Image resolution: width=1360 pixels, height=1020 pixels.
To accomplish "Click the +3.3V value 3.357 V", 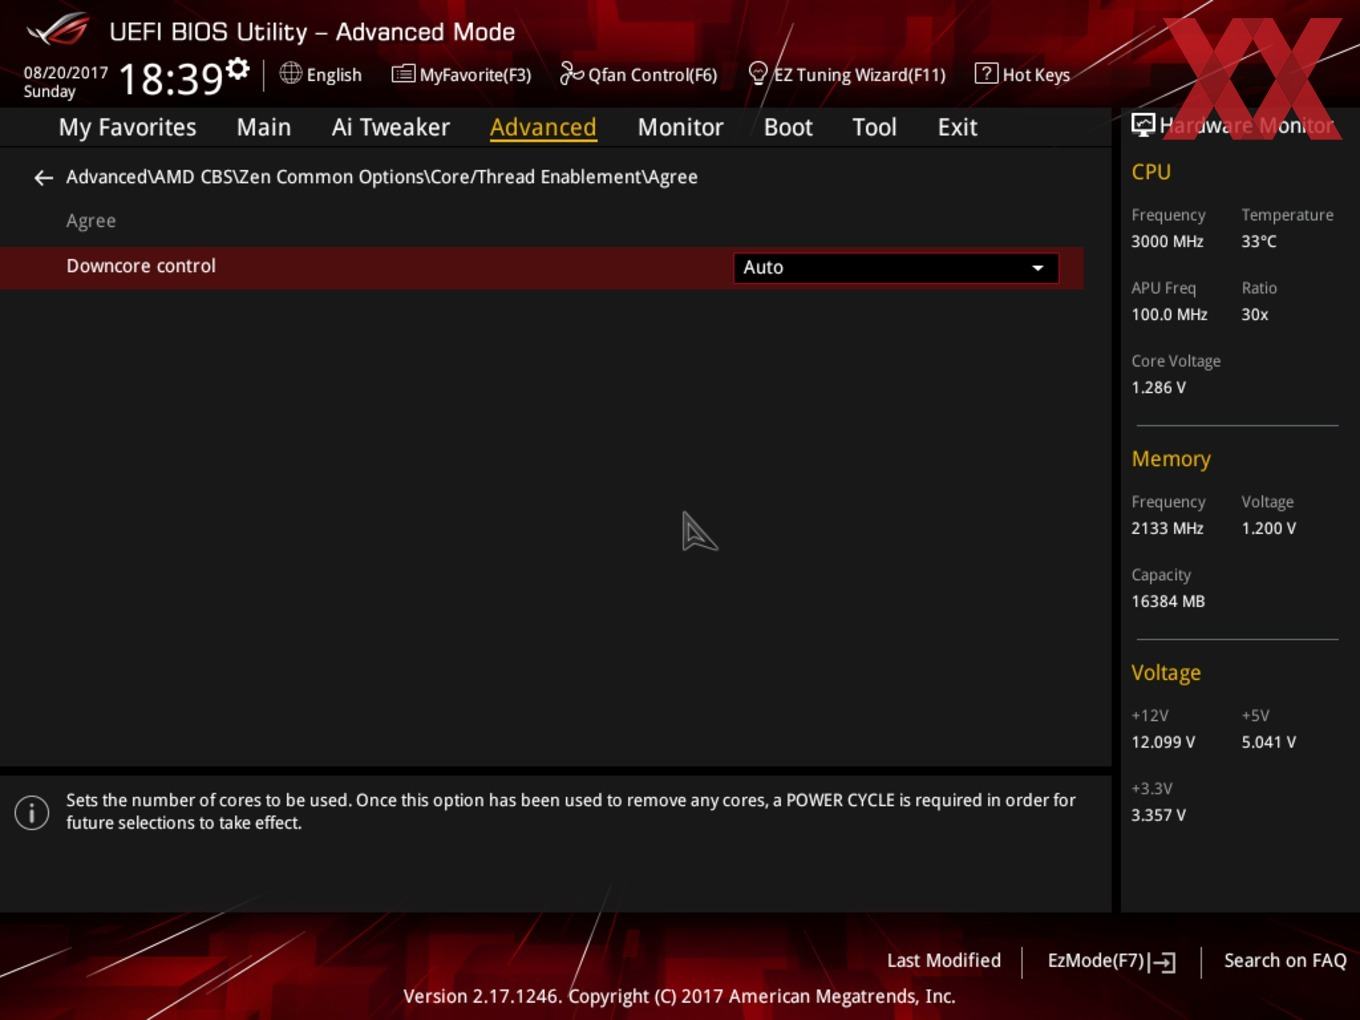I will (x=1158, y=815).
